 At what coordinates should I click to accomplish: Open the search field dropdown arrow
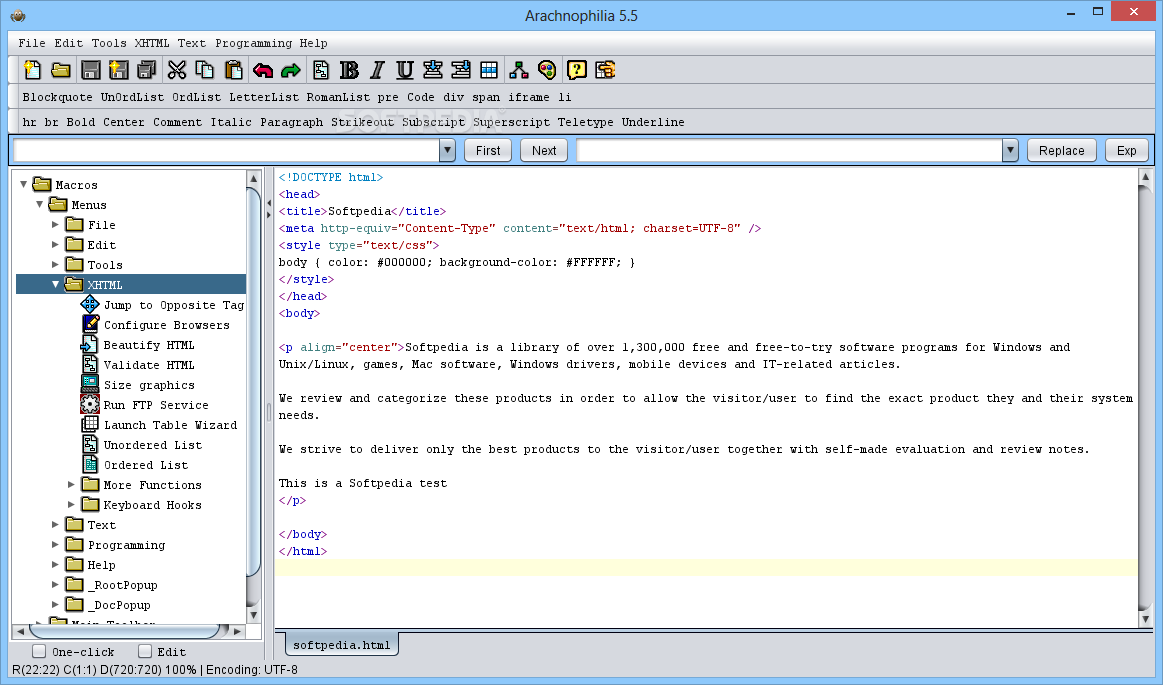447,150
